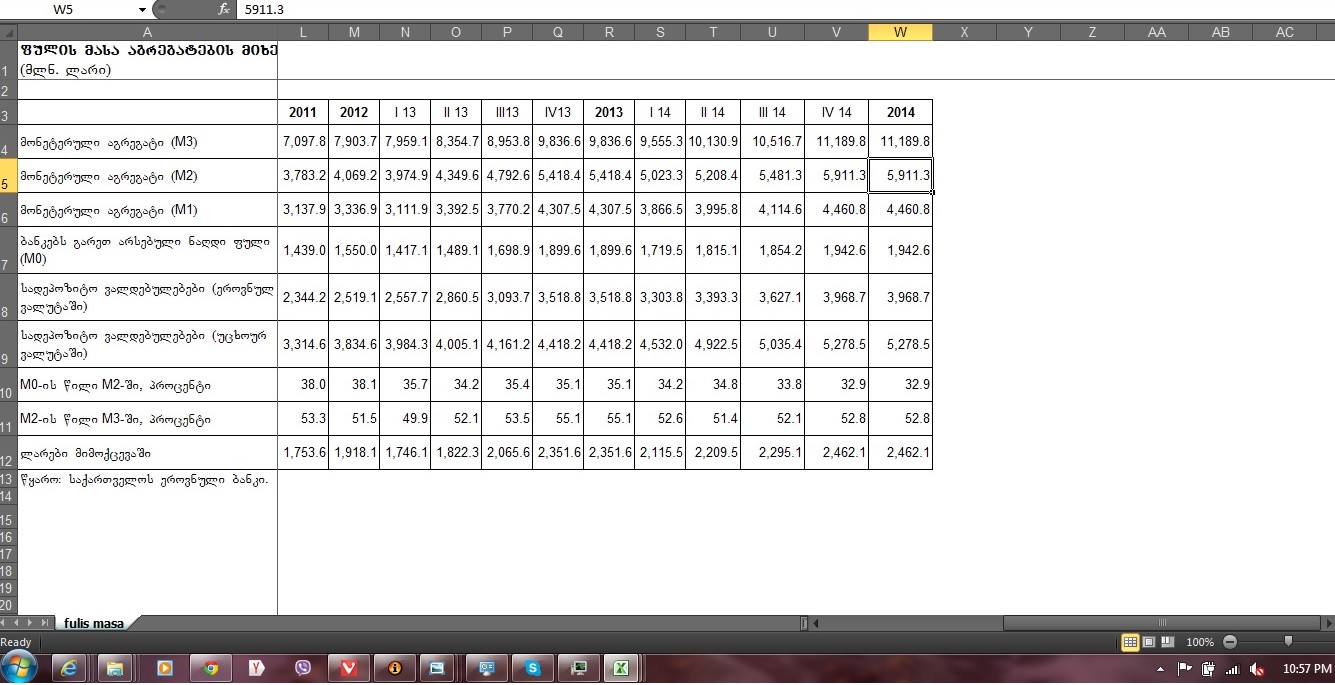1335x685 pixels.
Task: Switch to the Excel taskbar icon
Action: click(621, 668)
